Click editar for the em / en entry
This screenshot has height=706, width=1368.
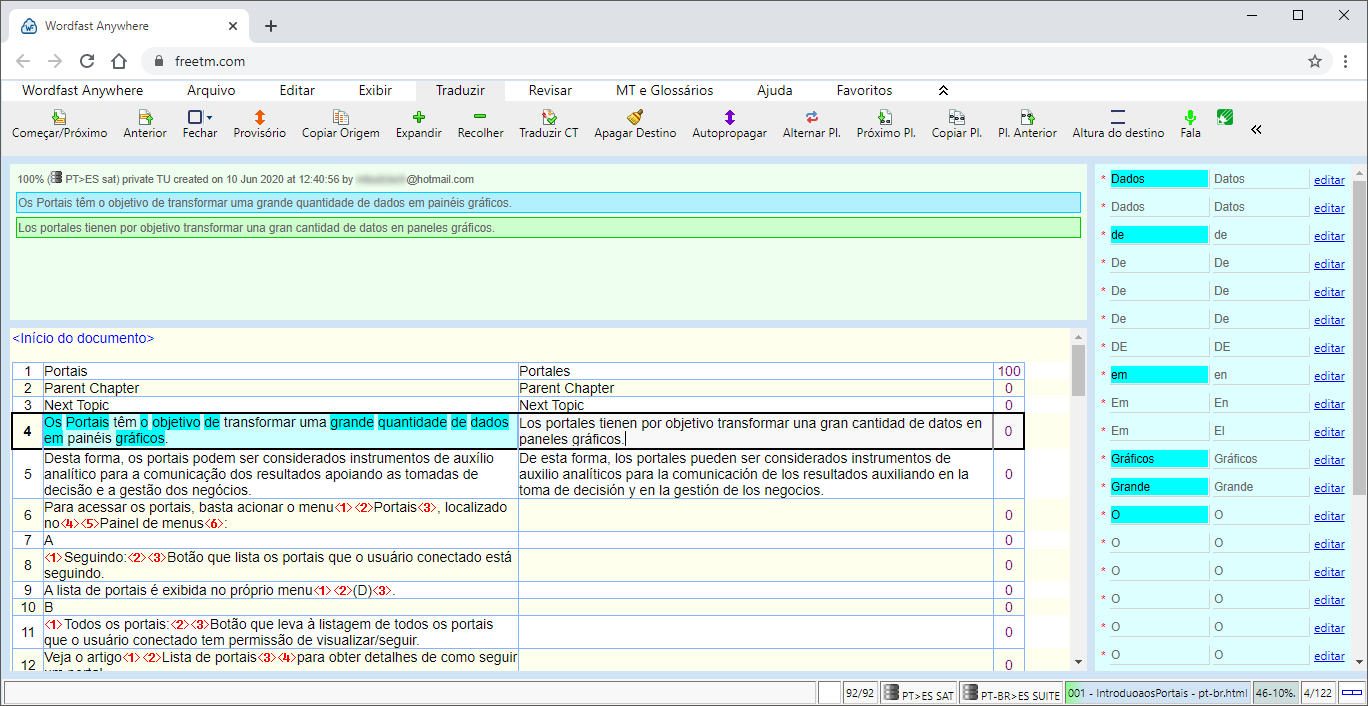pyautogui.click(x=1329, y=376)
